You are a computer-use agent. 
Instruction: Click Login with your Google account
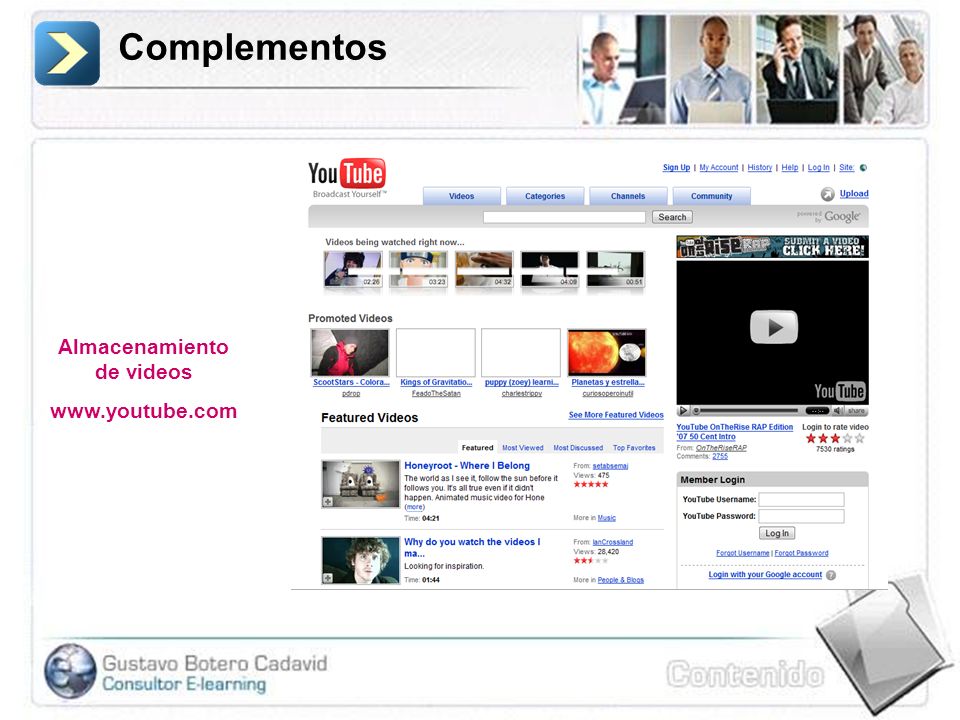765,575
